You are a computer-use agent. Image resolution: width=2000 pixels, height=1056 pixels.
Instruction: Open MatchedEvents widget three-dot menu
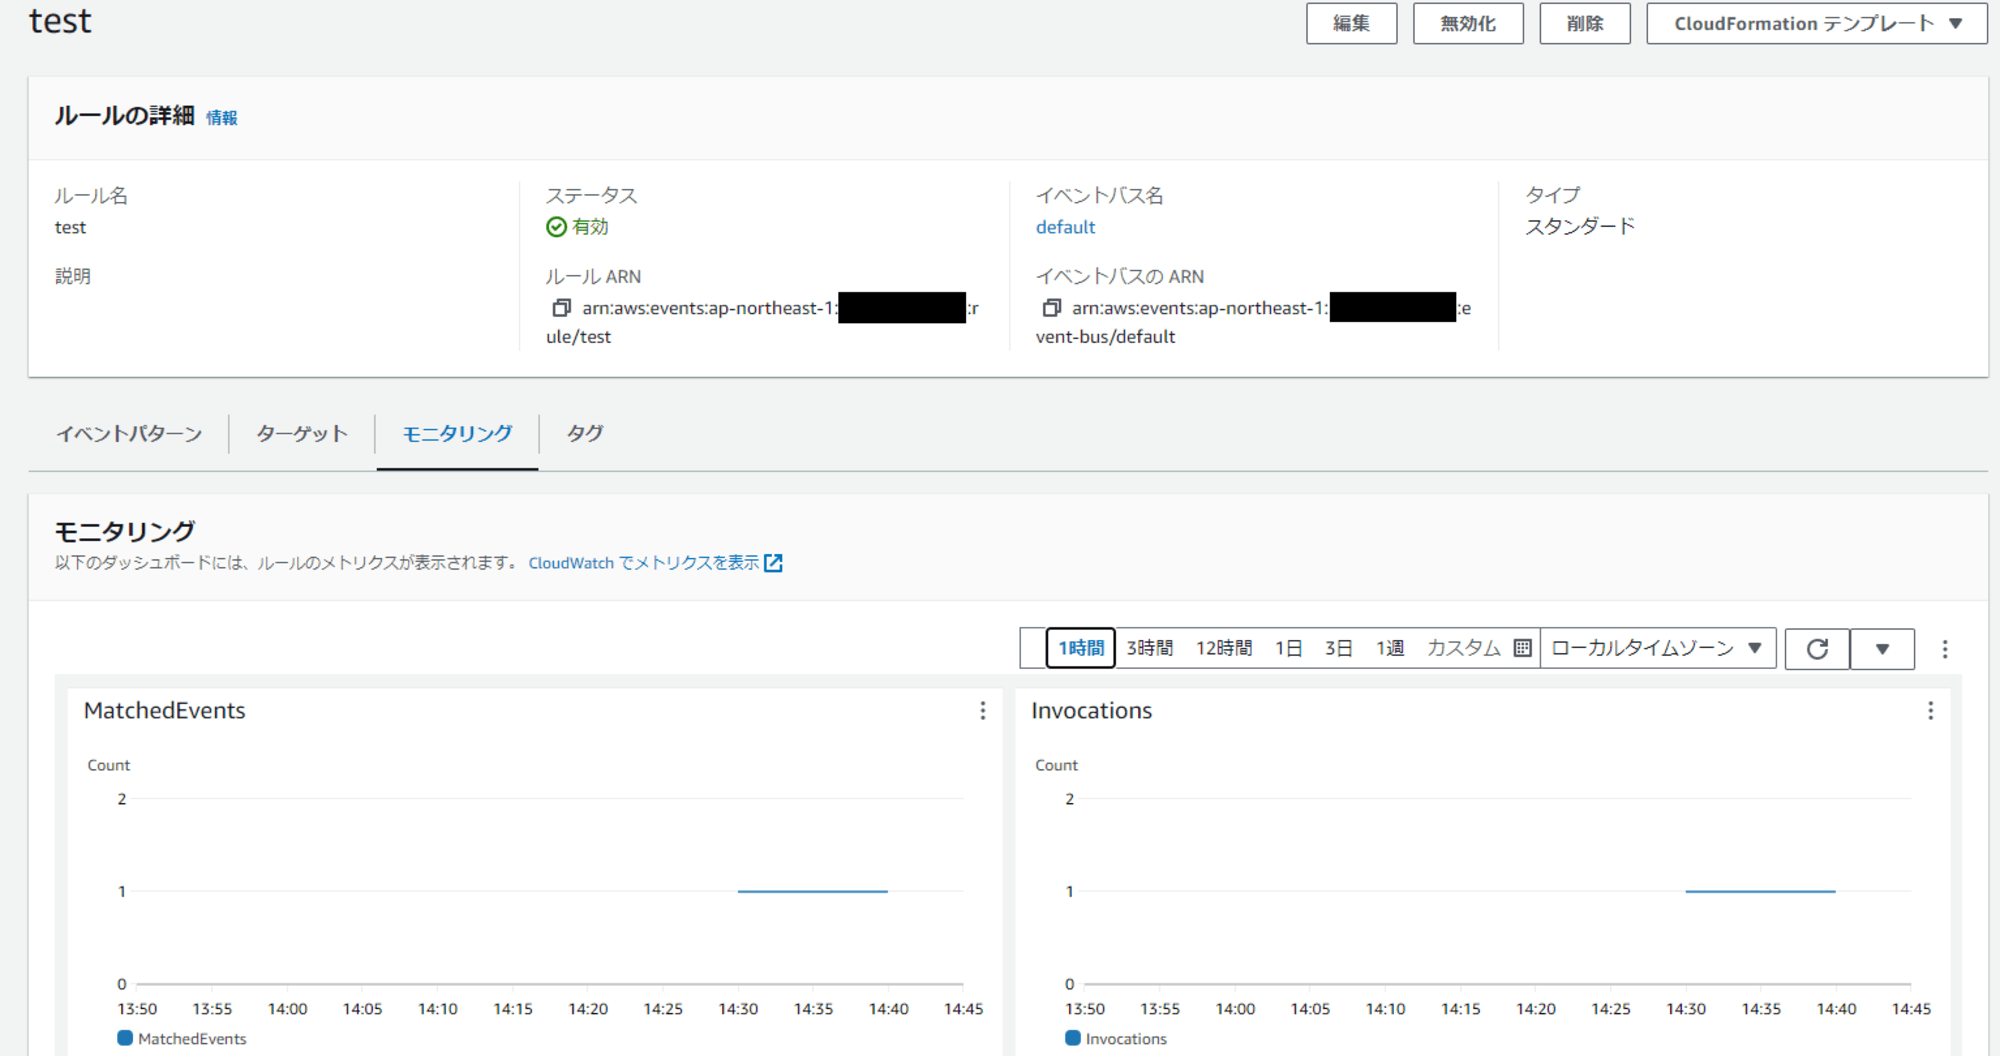983,710
